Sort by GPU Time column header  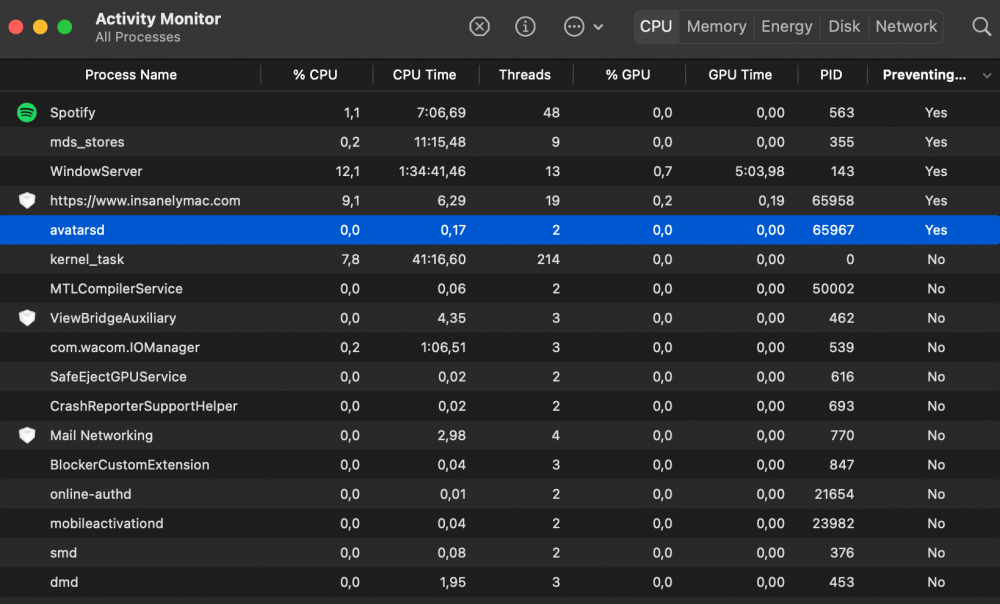(740, 75)
